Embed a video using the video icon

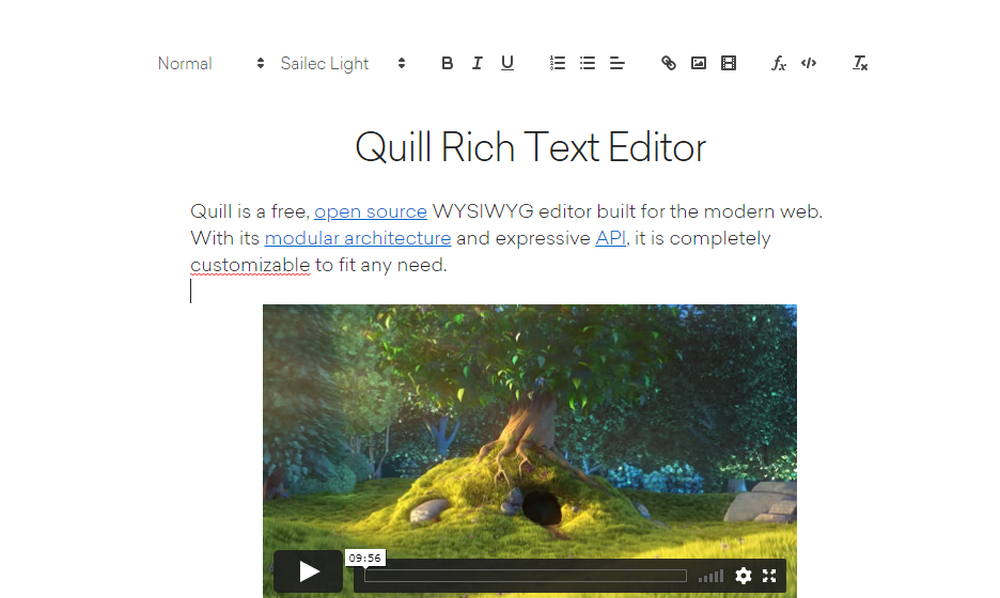(728, 63)
